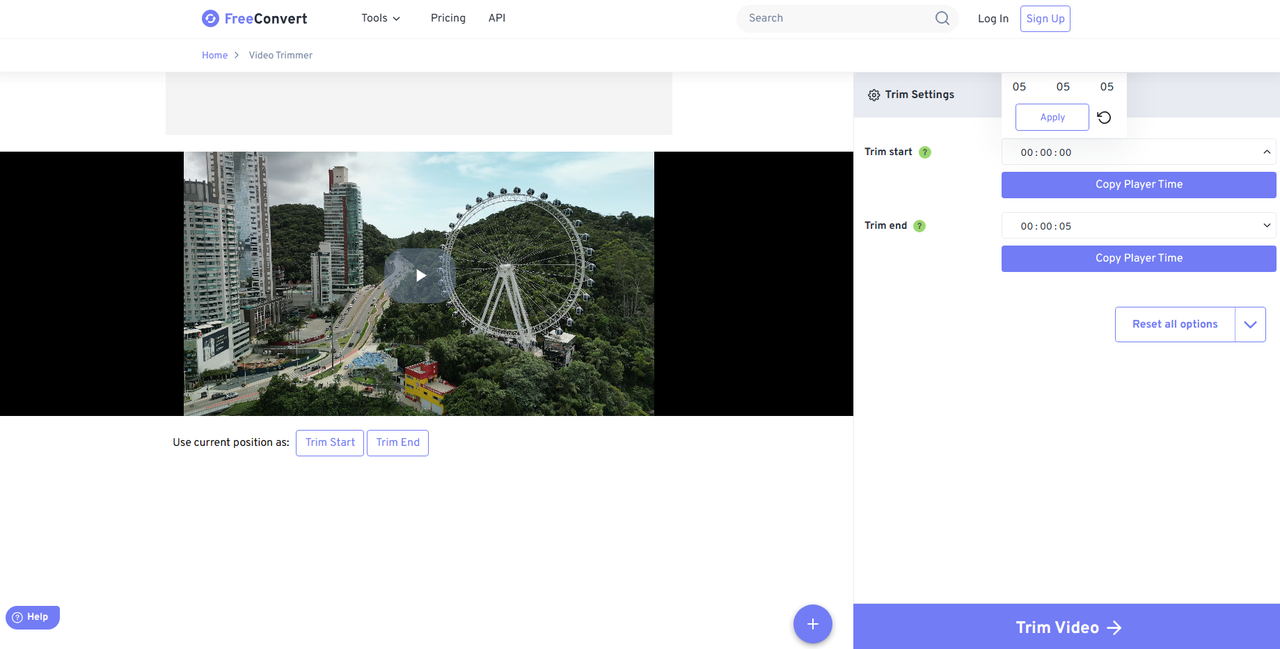Collapse the Trim start time dropdown
1280x649 pixels.
(1267, 152)
